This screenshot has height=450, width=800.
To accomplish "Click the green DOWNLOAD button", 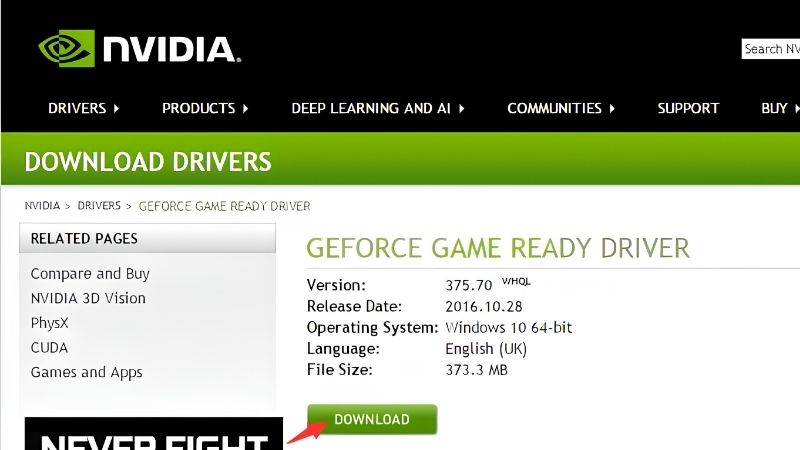I will click(x=372, y=419).
